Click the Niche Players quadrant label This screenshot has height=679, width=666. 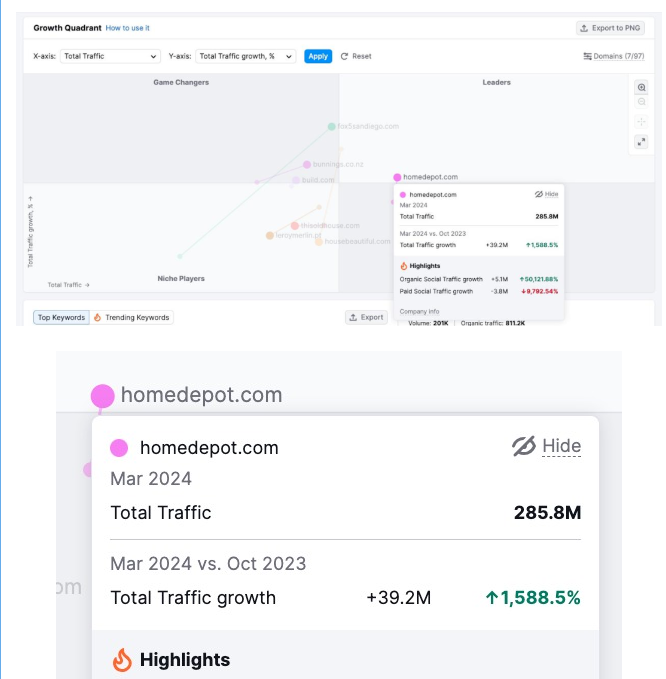181,278
